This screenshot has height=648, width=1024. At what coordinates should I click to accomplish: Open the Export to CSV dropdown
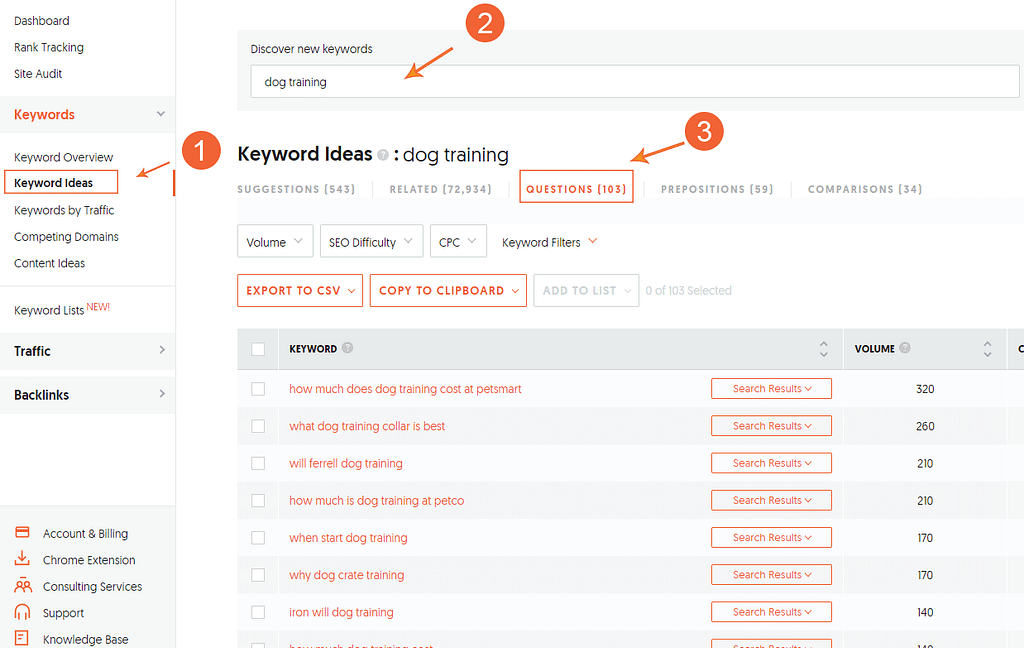coord(300,290)
